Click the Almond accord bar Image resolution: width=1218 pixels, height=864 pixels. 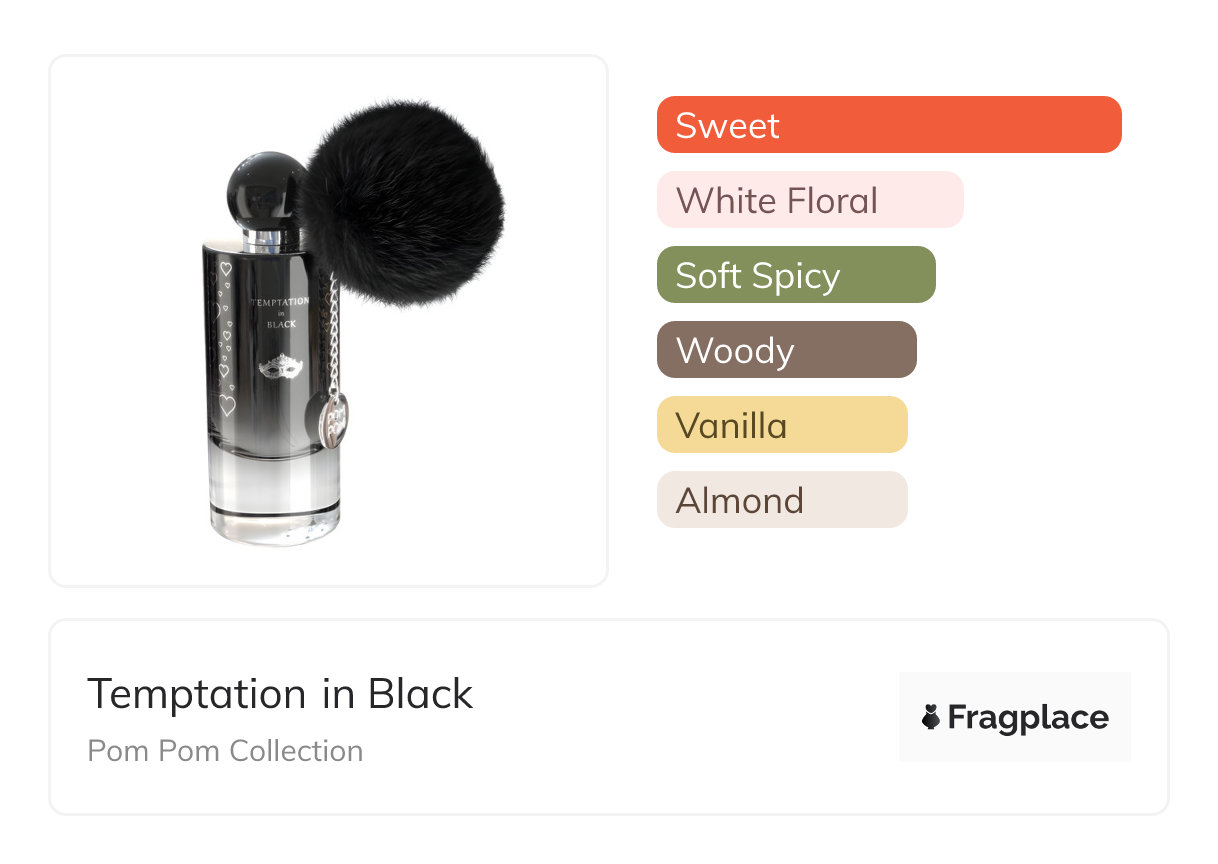click(781, 500)
